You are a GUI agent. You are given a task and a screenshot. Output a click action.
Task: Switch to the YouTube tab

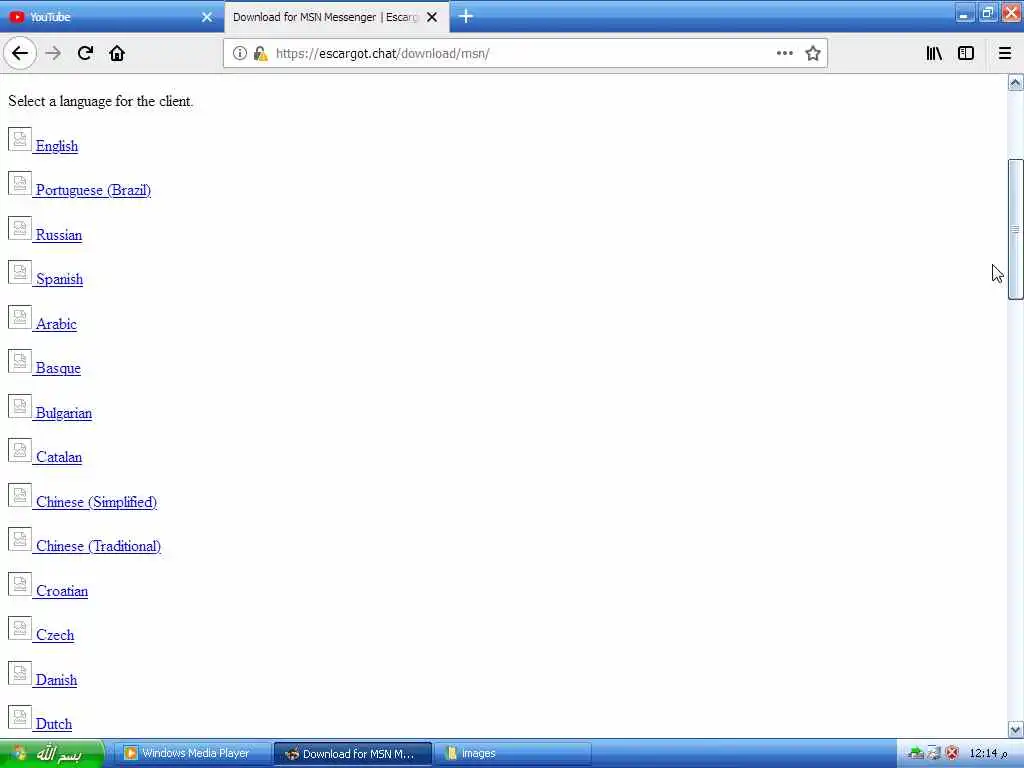click(x=111, y=17)
